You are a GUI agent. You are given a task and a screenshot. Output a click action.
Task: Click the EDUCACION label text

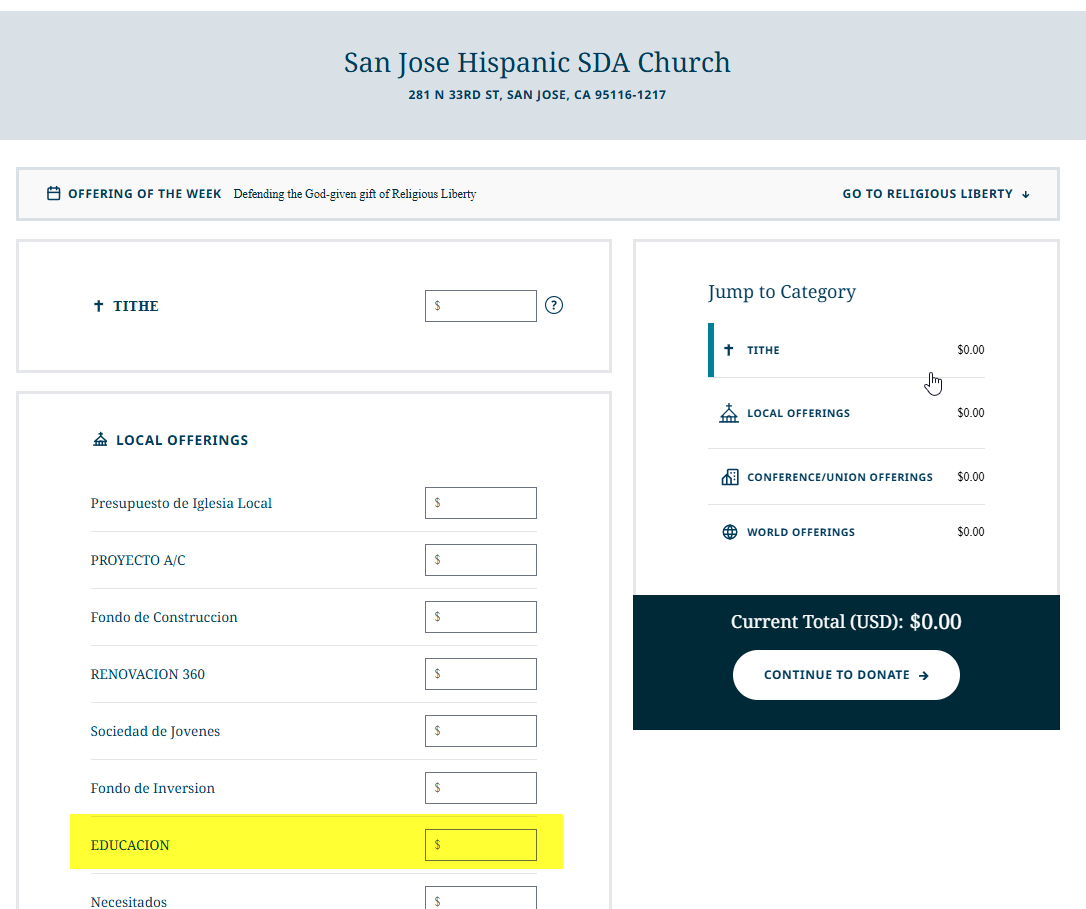click(x=130, y=845)
